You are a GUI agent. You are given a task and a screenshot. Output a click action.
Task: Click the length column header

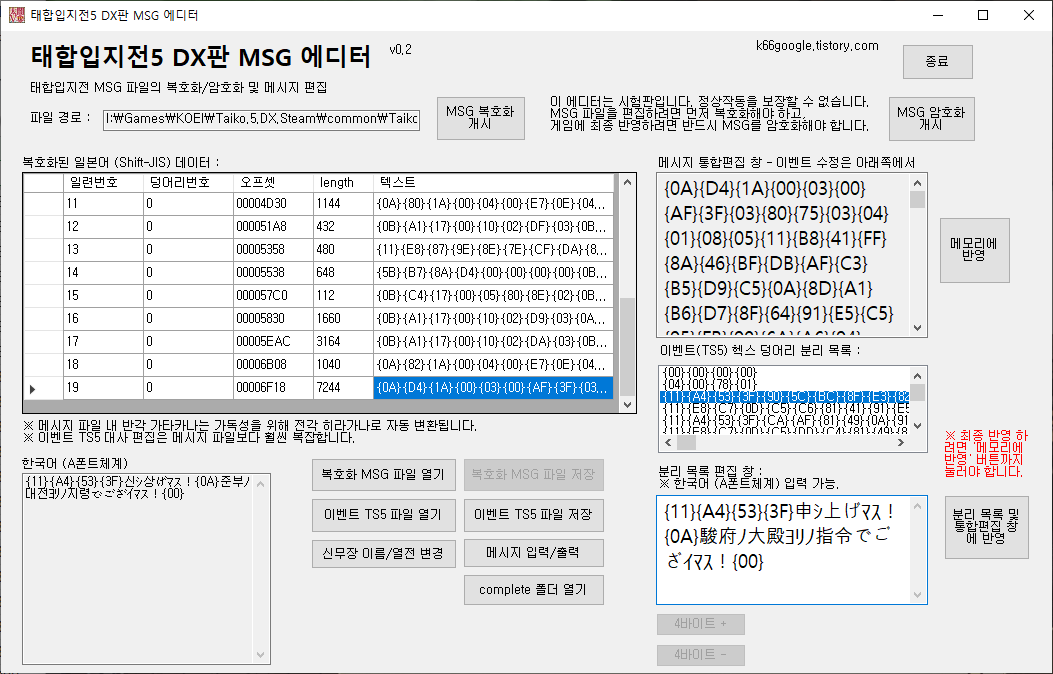tap(343, 183)
